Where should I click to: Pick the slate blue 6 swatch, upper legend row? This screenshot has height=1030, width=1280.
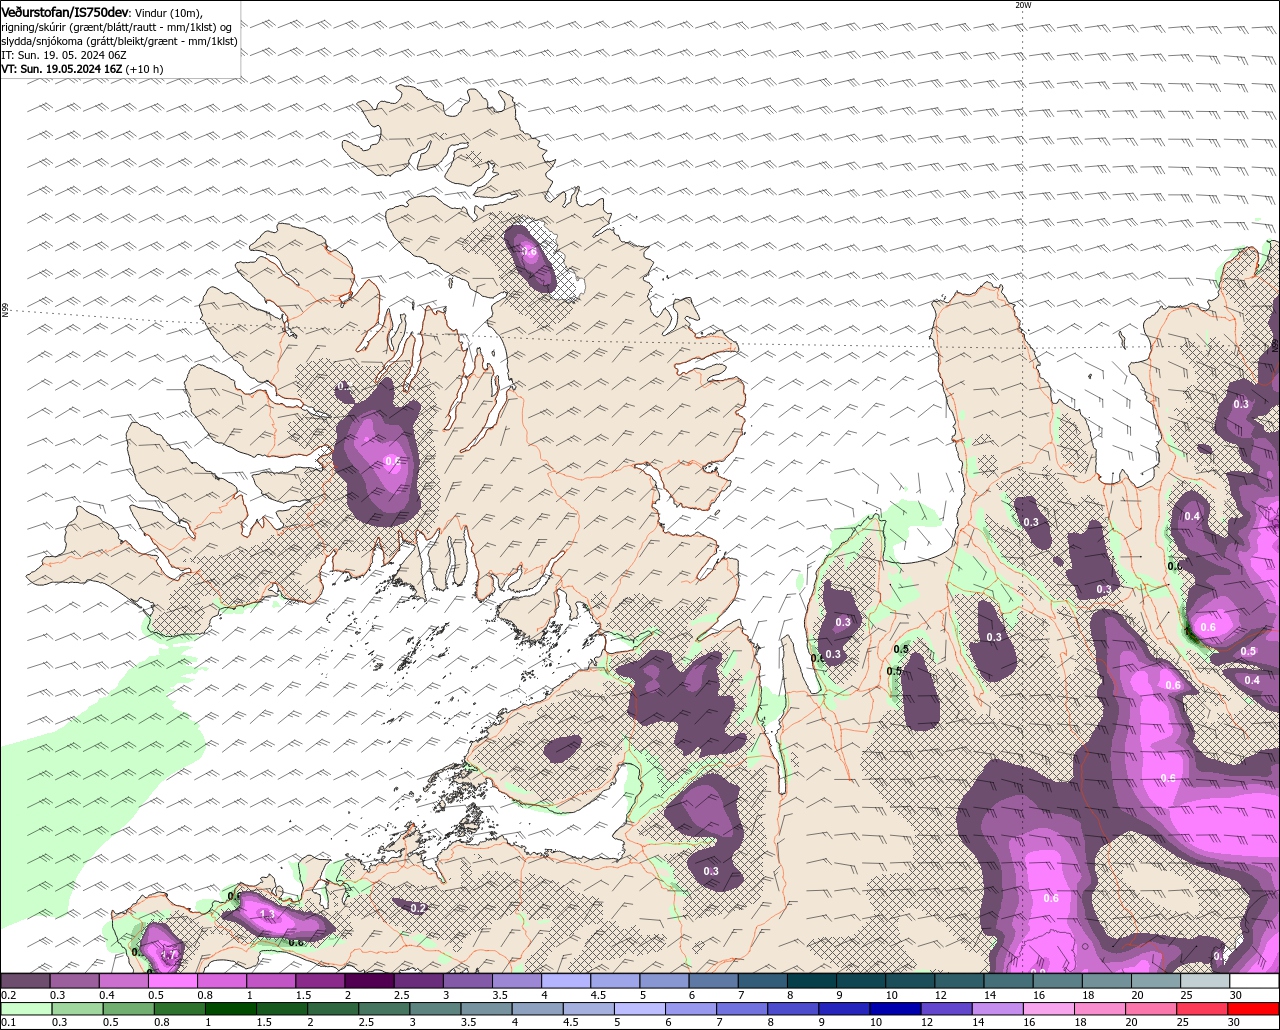pos(713,981)
